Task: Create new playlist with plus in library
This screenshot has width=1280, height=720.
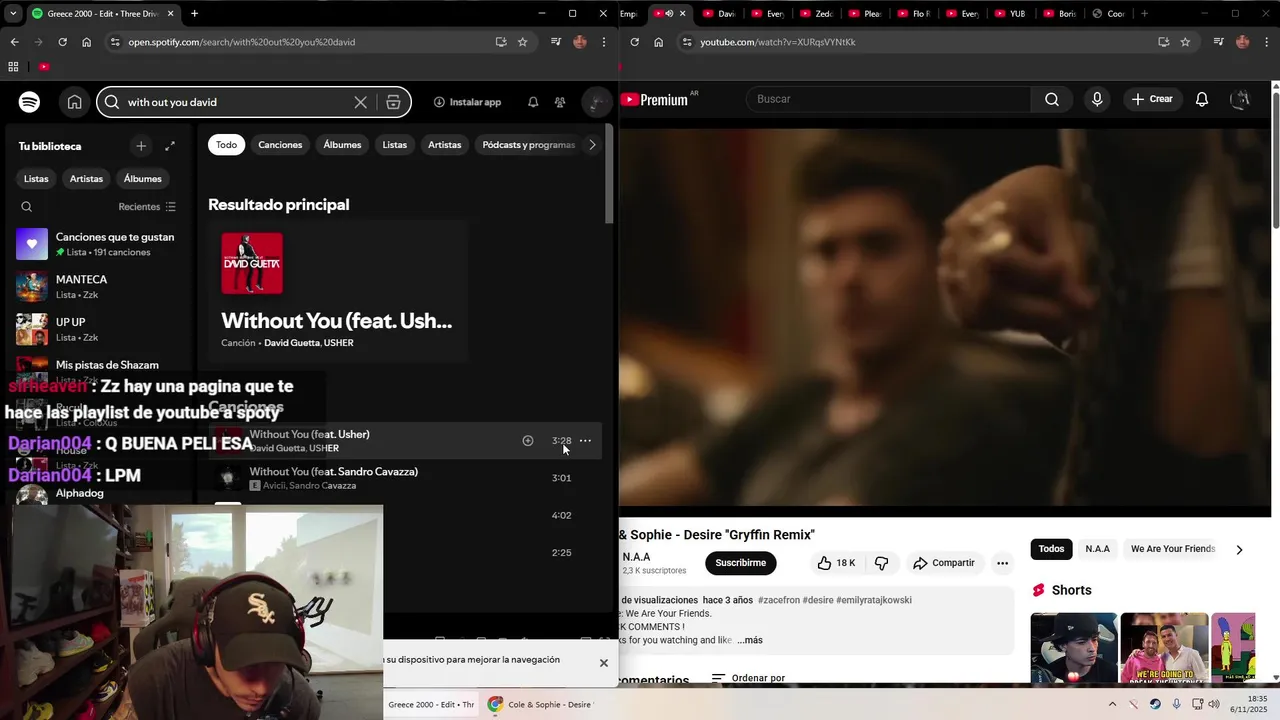Action: coord(141,146)
